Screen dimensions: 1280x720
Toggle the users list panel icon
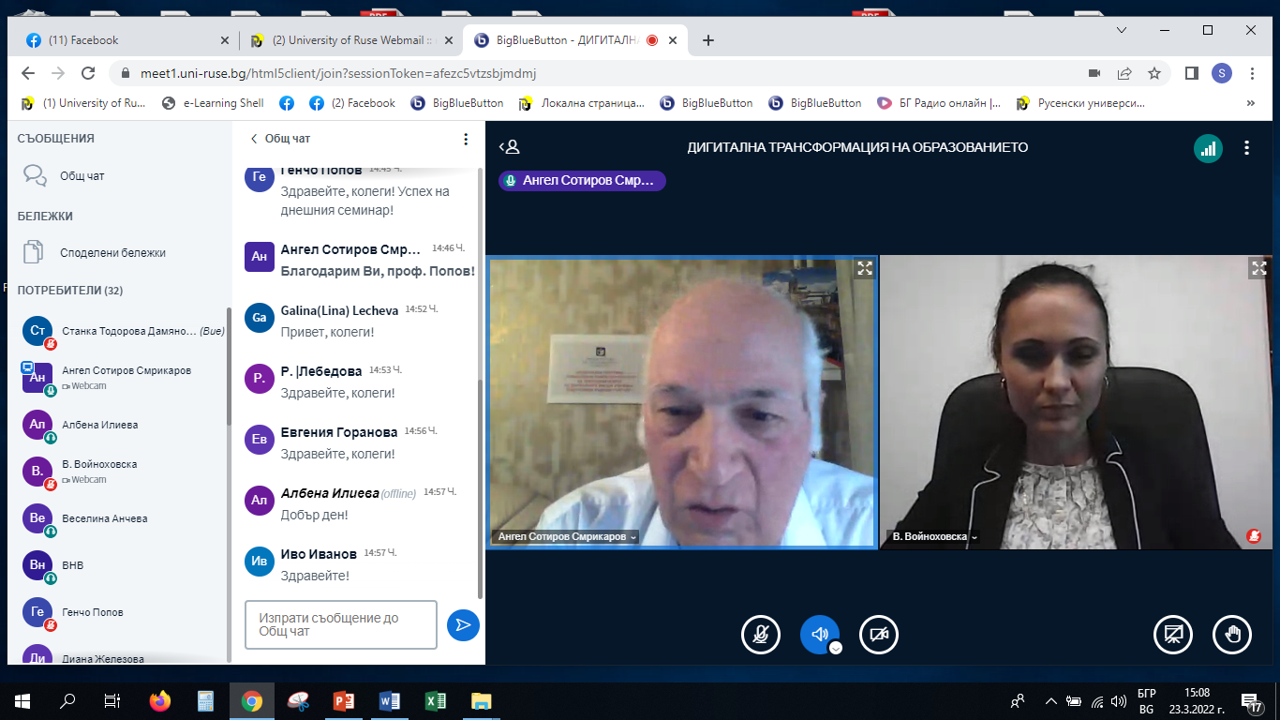510,147
